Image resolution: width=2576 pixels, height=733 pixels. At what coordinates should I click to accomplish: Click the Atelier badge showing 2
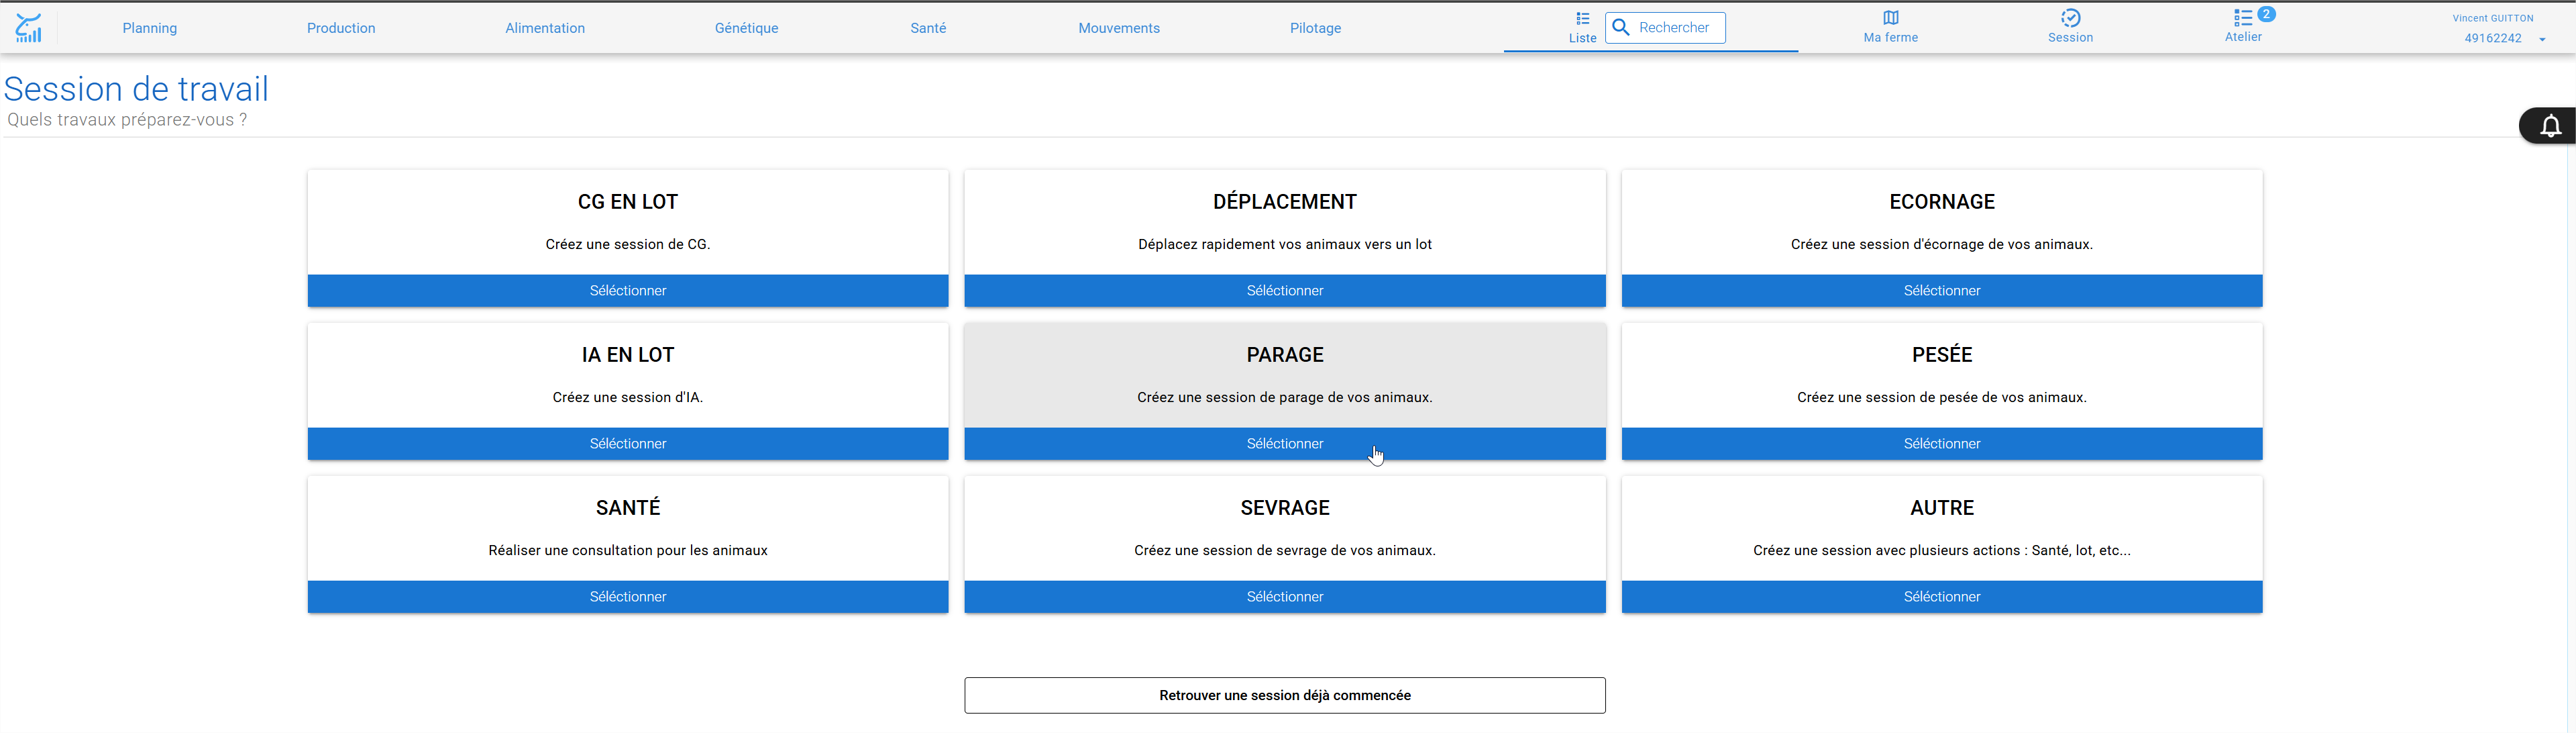click(x=2266, y=14)
